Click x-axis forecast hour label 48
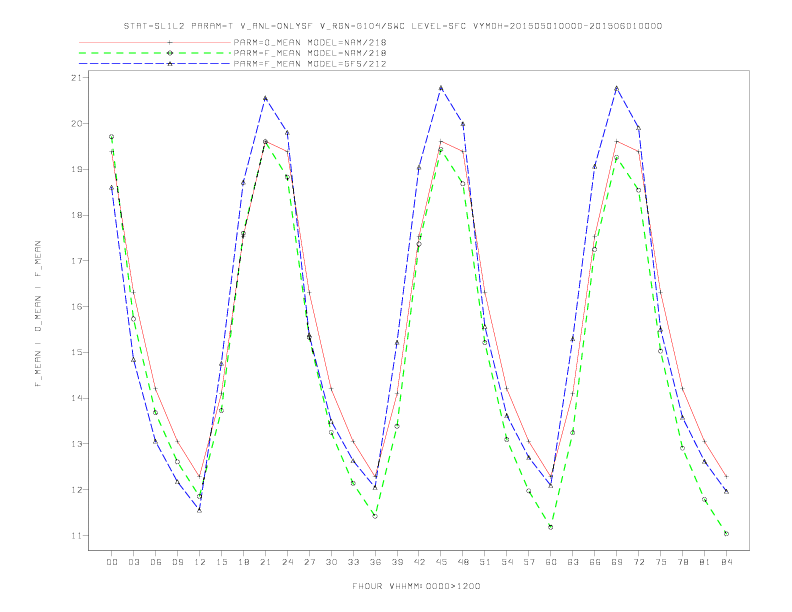The width and height of the screenshot is (792, 612). [x=463, y=562]
